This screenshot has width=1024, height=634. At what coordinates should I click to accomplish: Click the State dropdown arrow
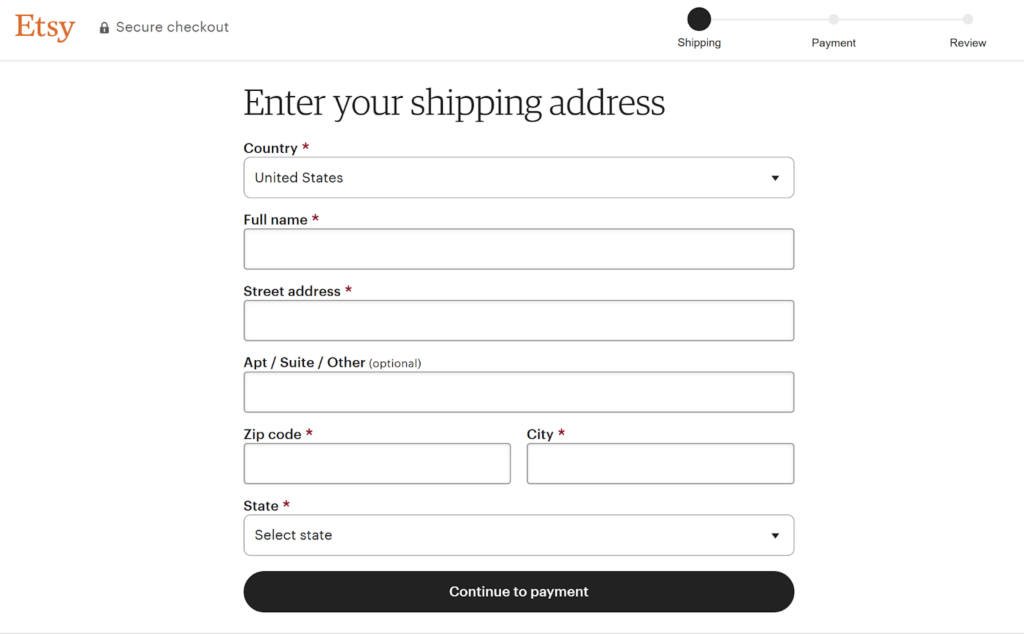click(x=775, y=535)
